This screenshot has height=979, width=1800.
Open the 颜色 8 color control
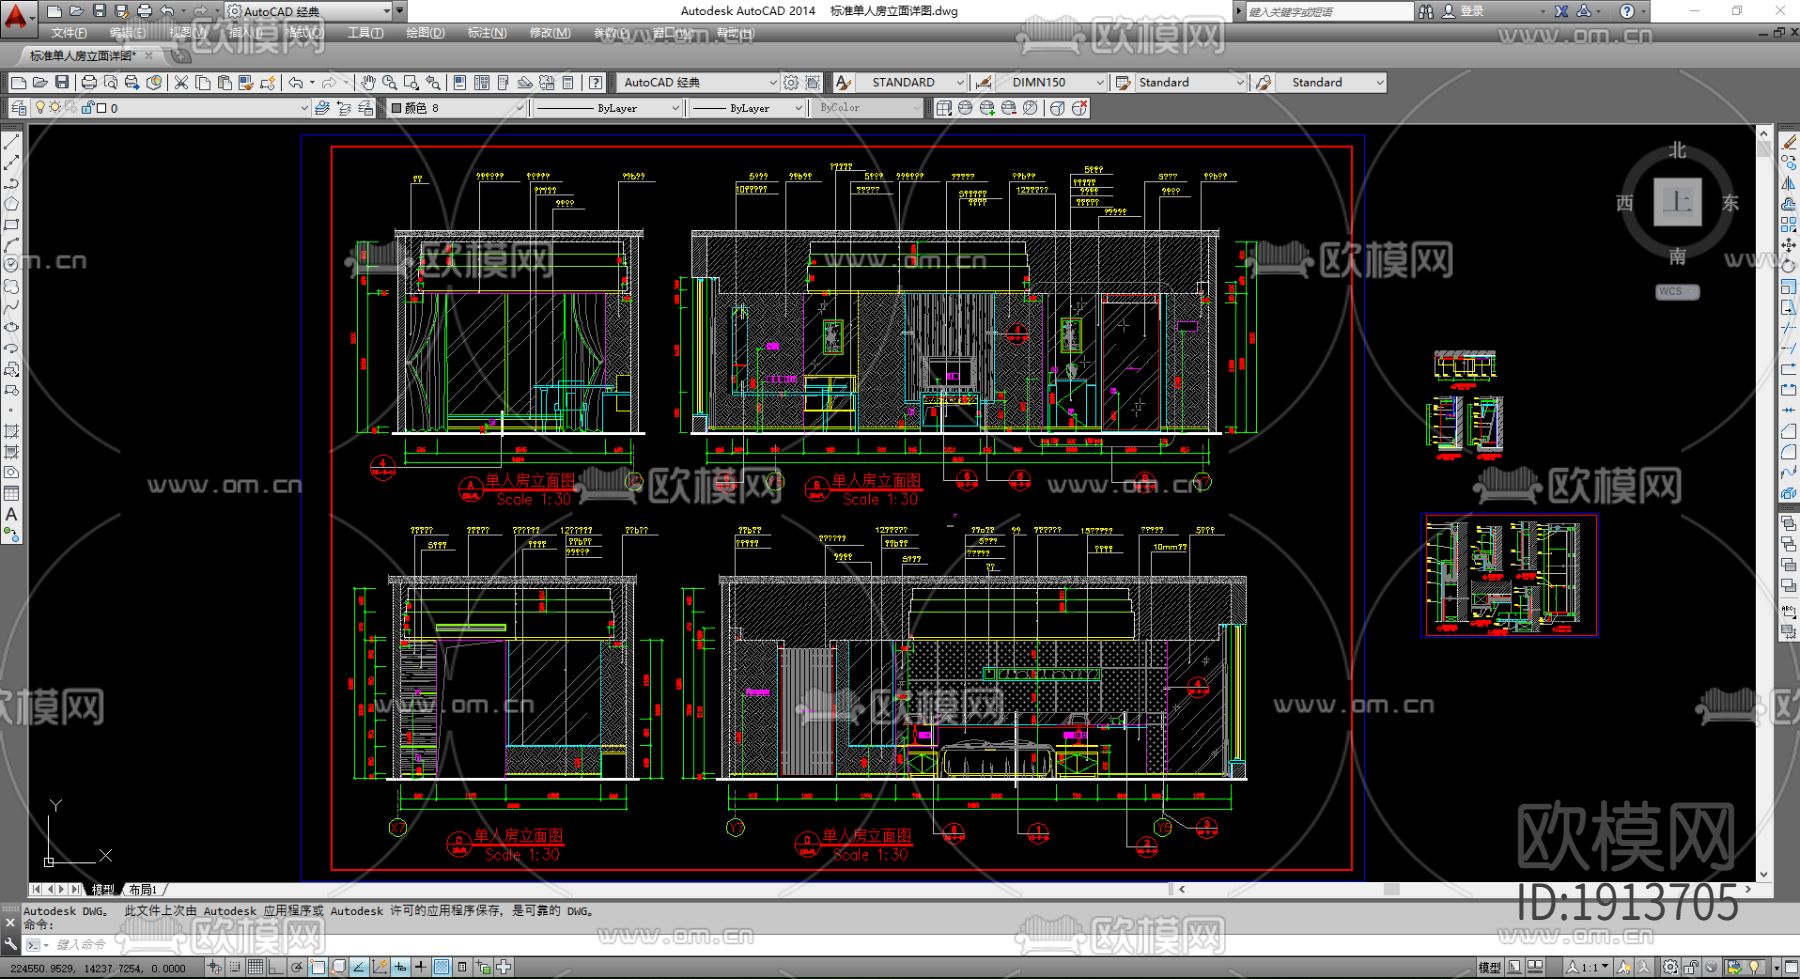click(x=456, y=108)
